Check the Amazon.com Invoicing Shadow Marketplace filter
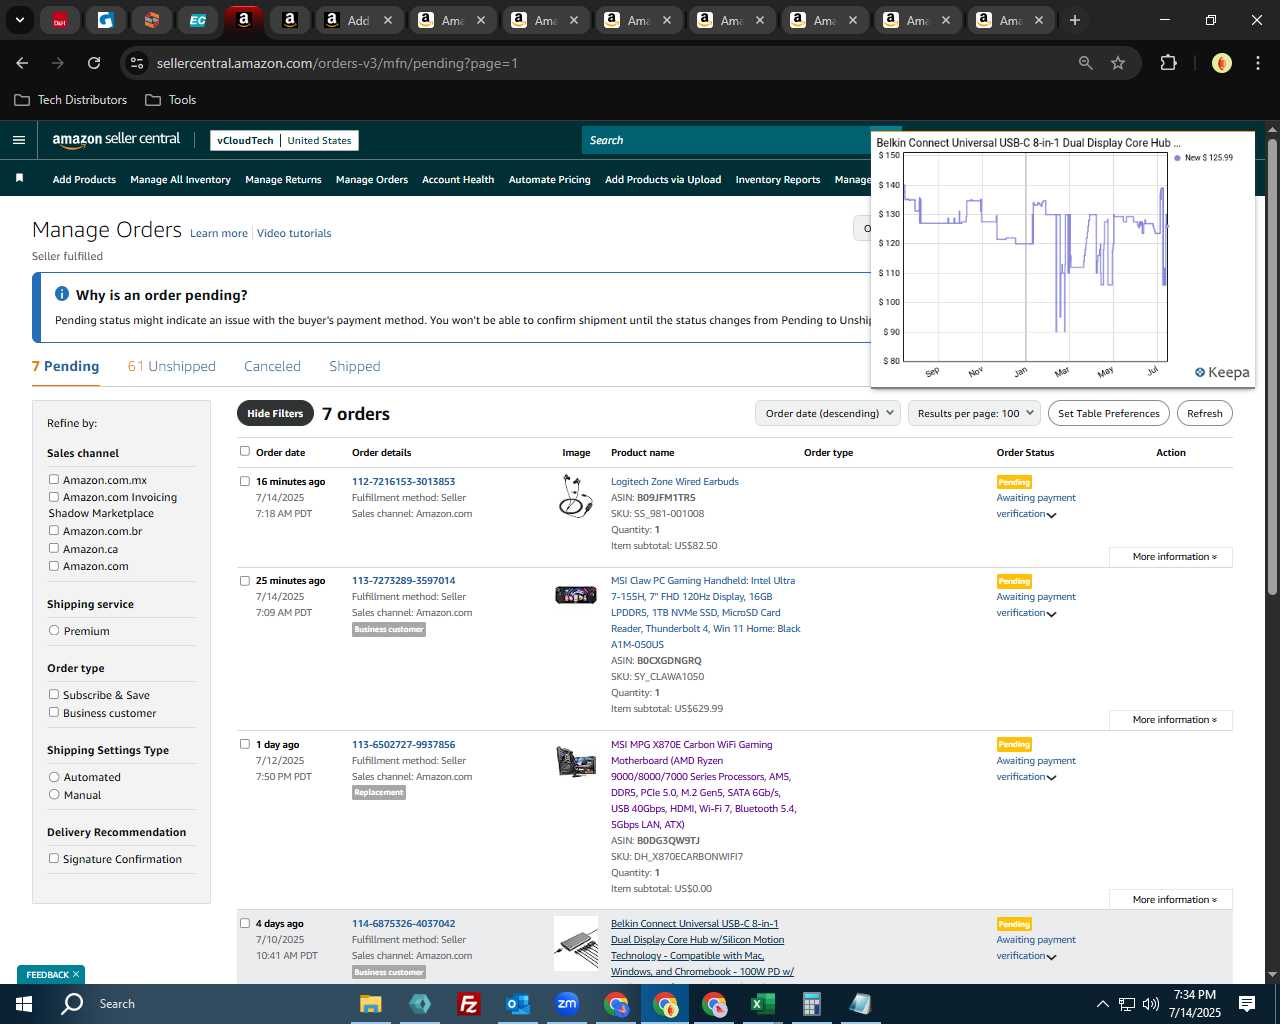The height and width of the screenshot is (1024, 1280). pos(54,497)
